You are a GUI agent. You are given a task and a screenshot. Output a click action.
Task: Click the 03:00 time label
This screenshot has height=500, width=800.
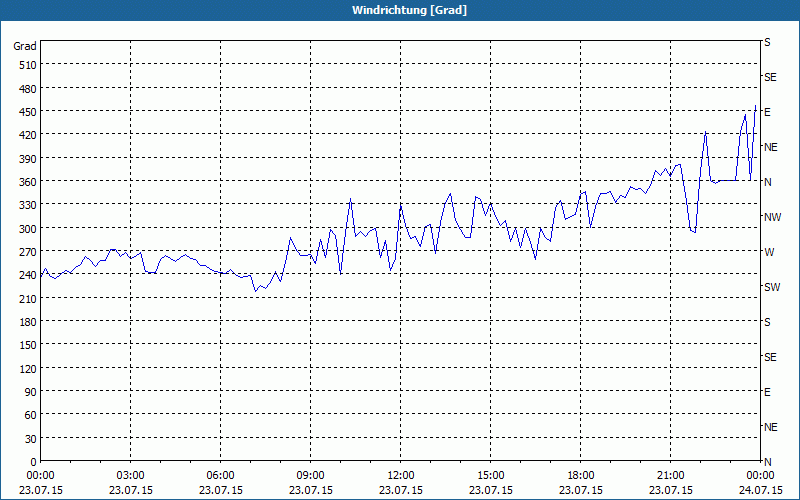131,476
